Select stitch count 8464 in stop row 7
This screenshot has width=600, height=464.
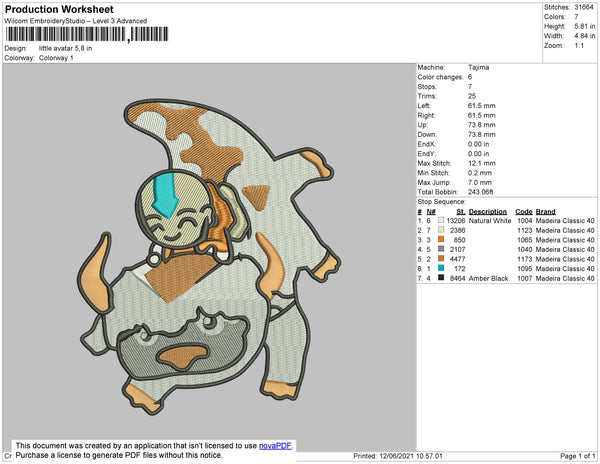[458, 278]
